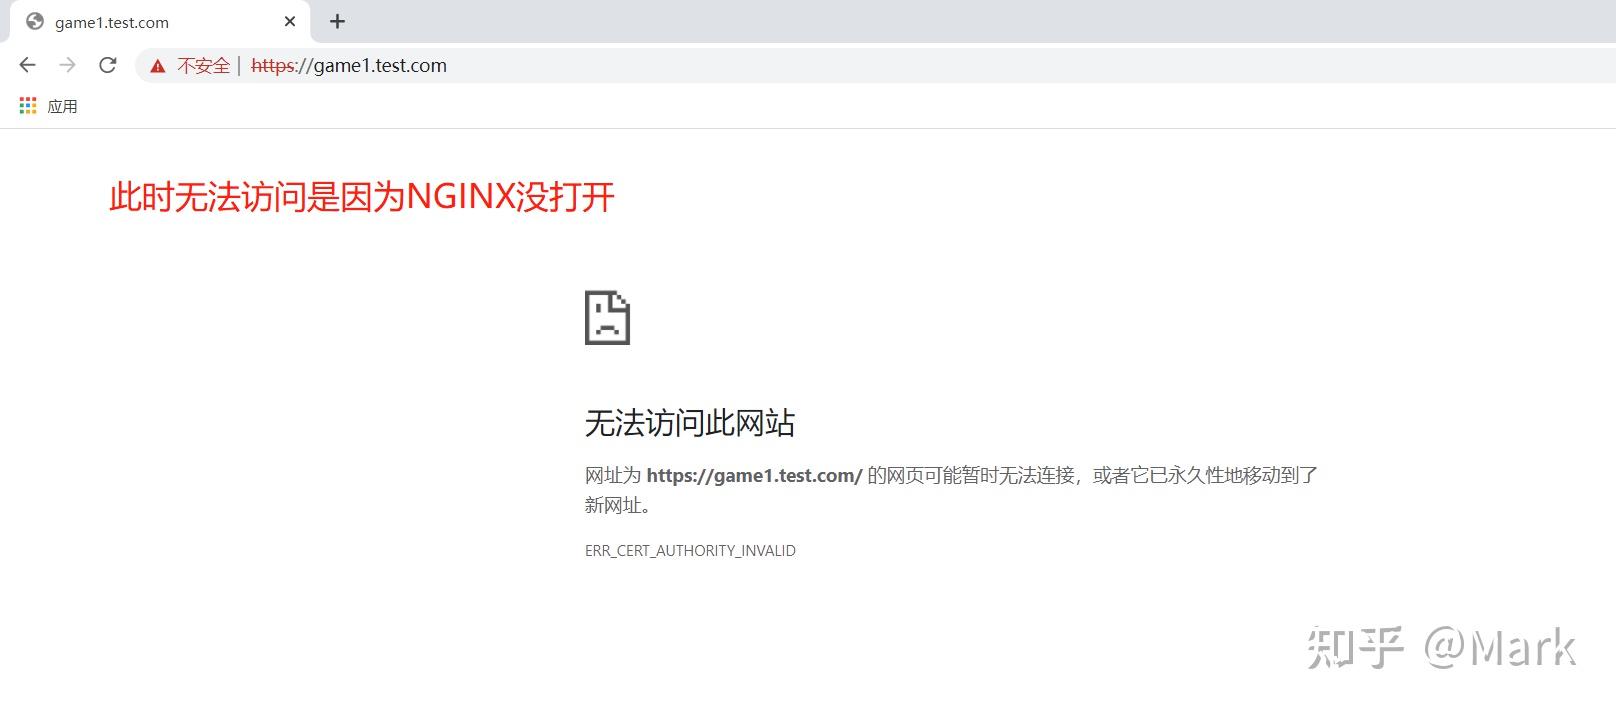Click the sad page error icon
This screenshot has height=713, width=1616.
[x=607, y=318]
